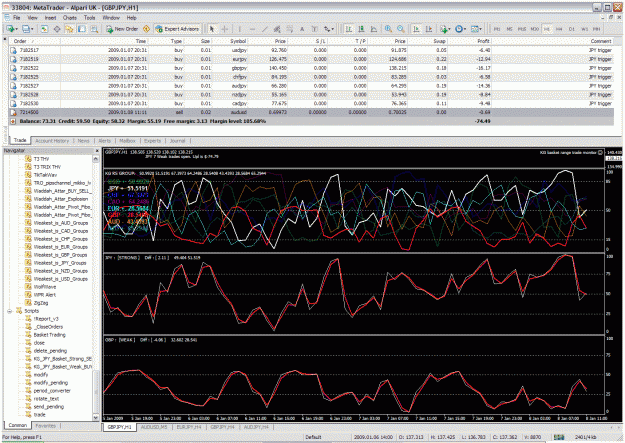Open the new chart dropdown icon

coord(12,29)
